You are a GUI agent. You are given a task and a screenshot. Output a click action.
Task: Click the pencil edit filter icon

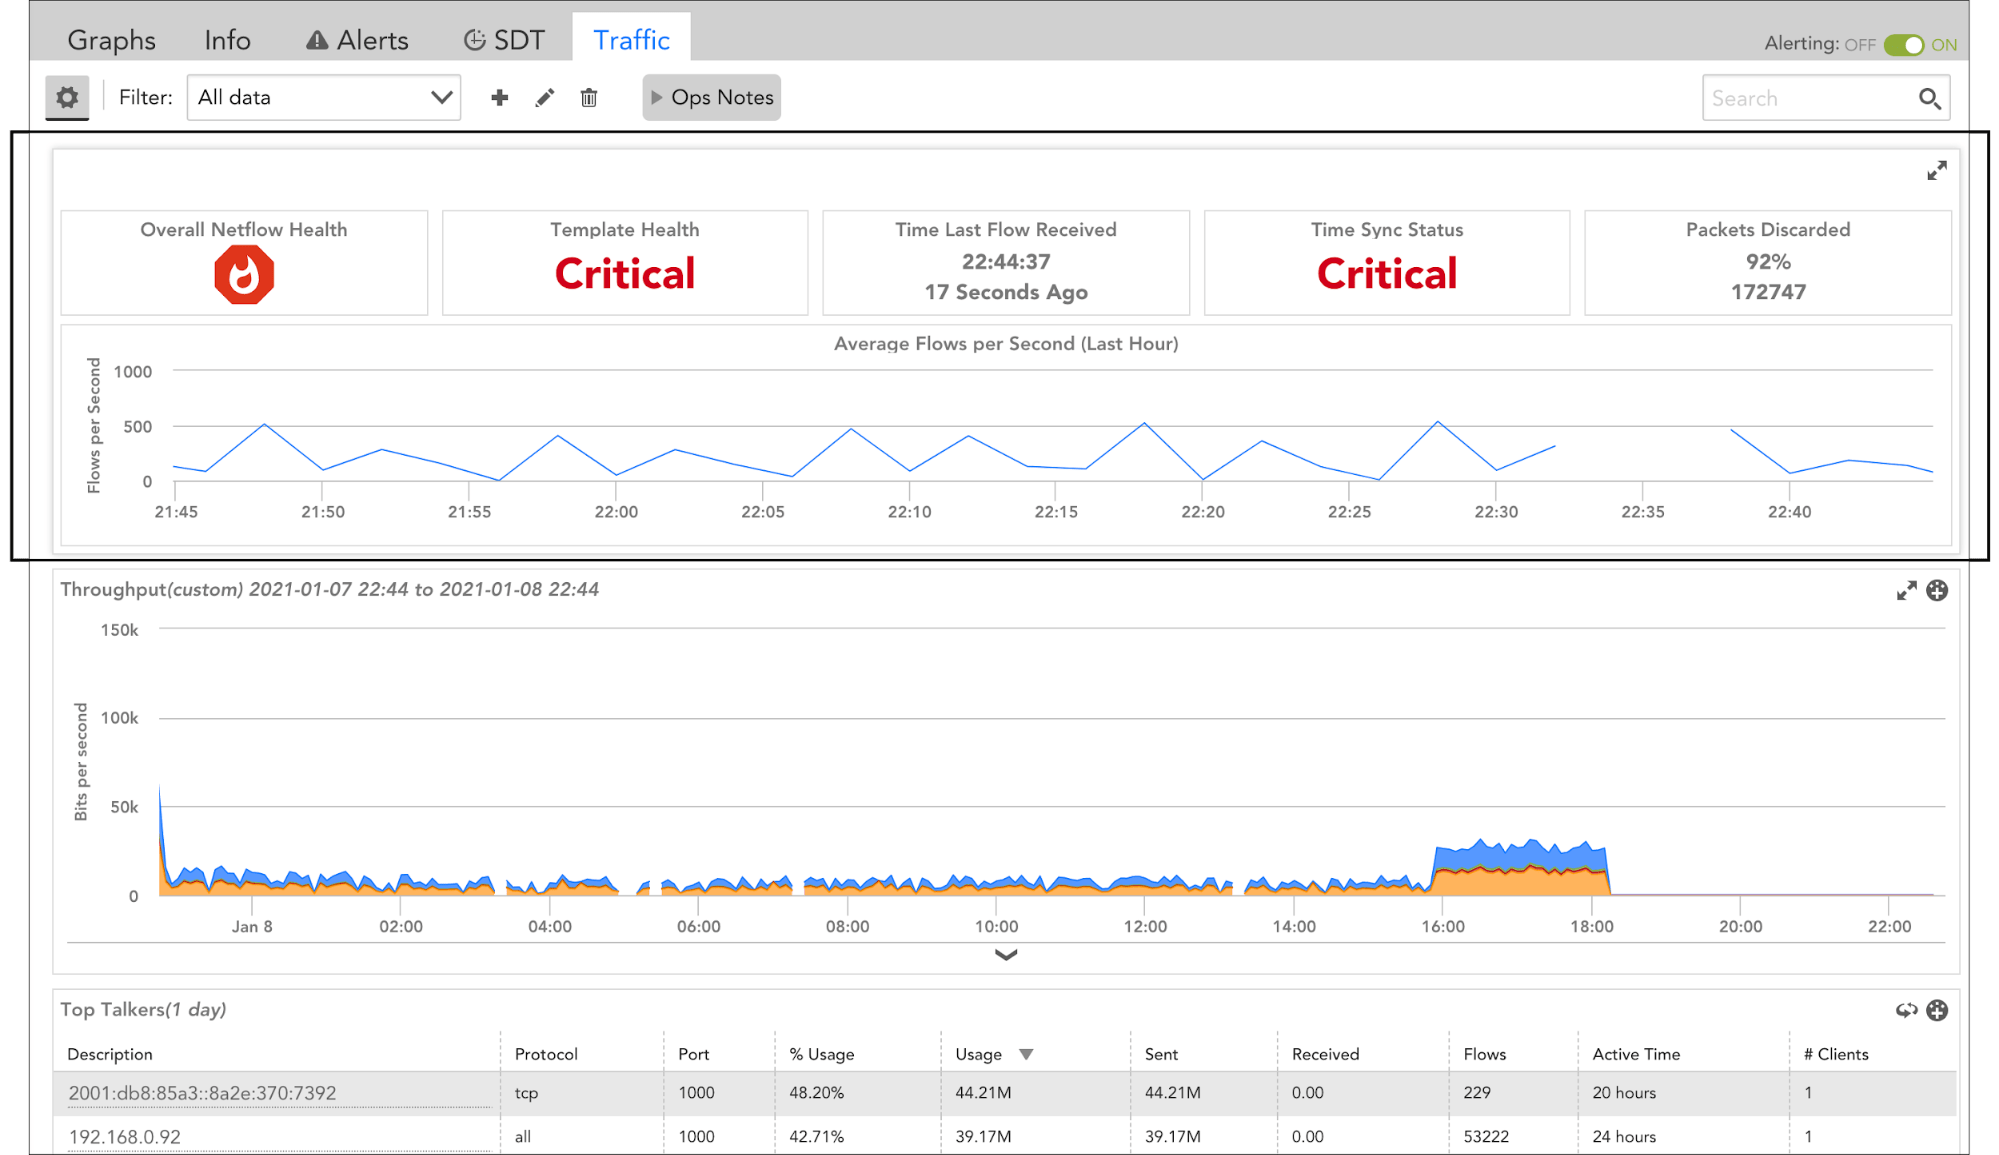pyautogui.click(x=544, y=98)
